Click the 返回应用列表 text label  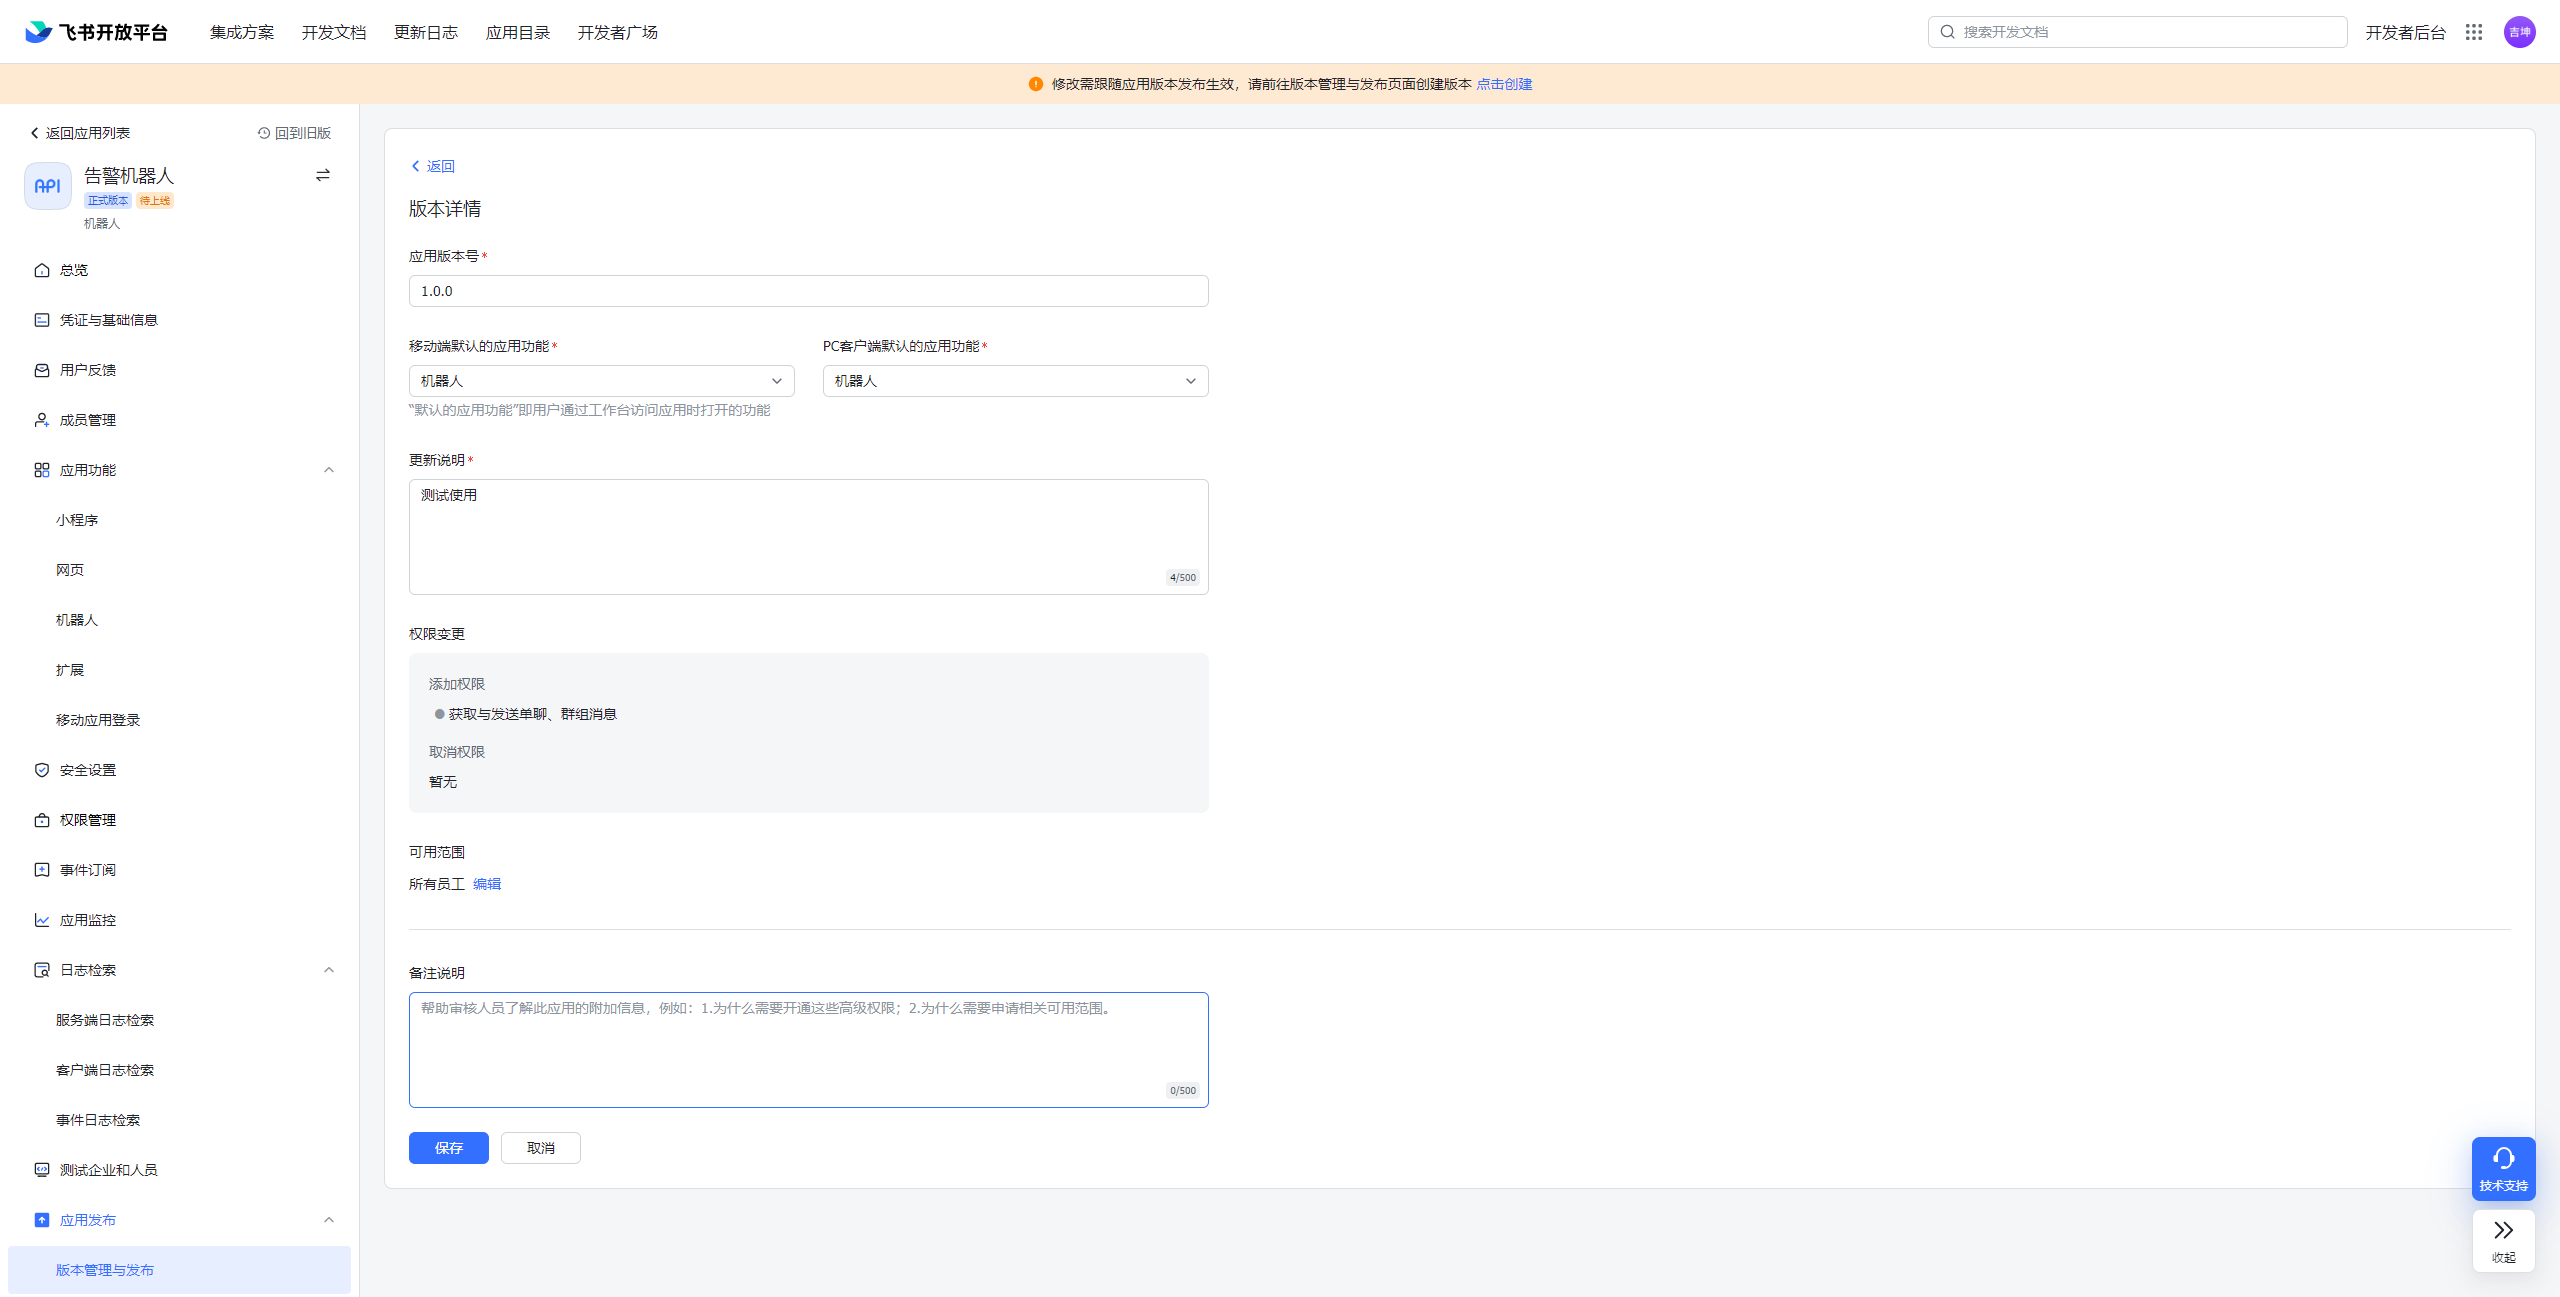point(88,133)
